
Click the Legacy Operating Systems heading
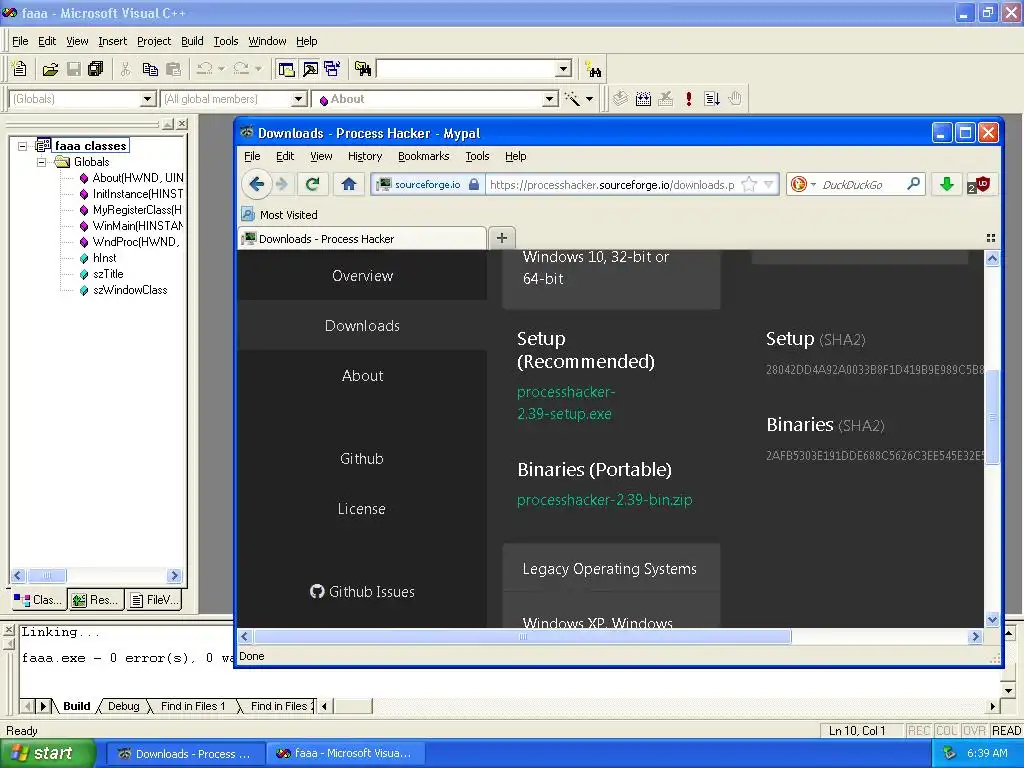coord(609,569)
